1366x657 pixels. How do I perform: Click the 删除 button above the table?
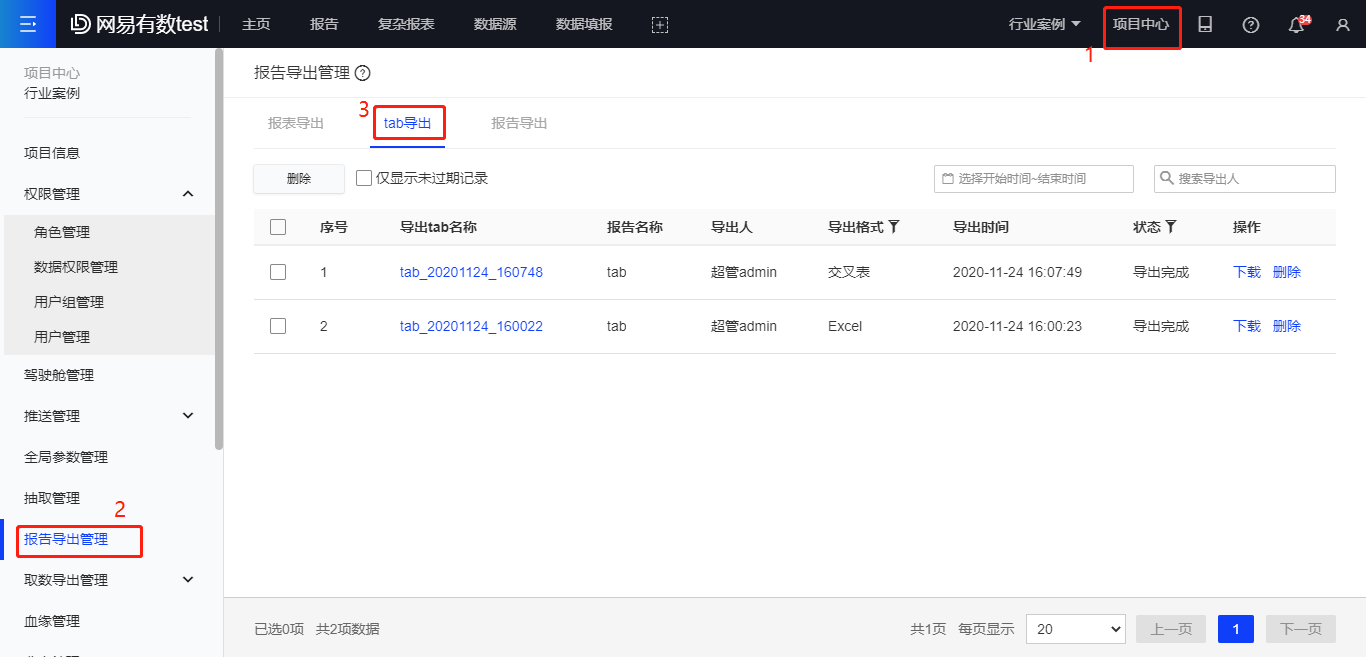[299, 178]
